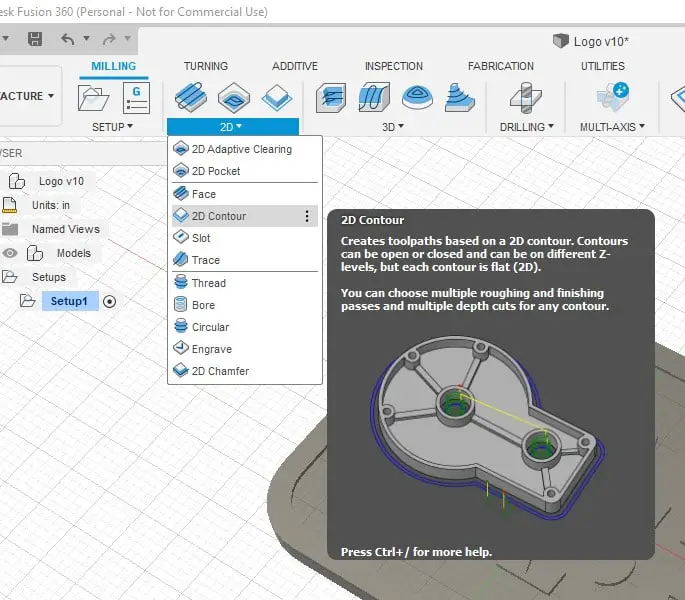Choose Trace from the 2D menu

245,260
